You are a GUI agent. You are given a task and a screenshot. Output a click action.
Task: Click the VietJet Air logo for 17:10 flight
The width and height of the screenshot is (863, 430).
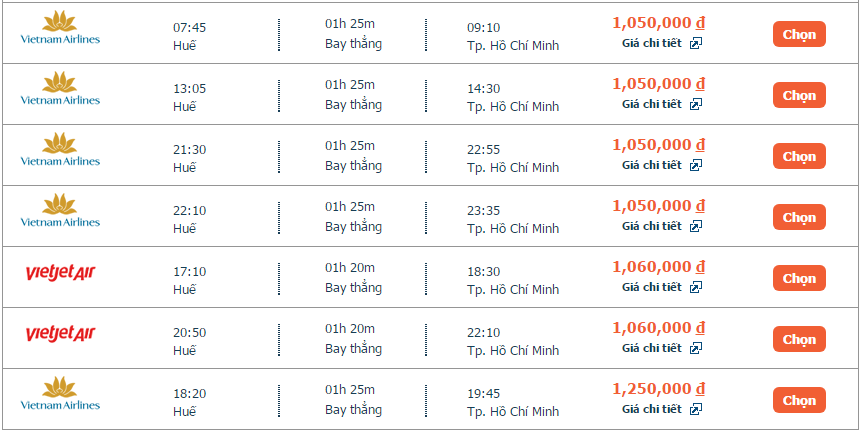click(60, 273)
